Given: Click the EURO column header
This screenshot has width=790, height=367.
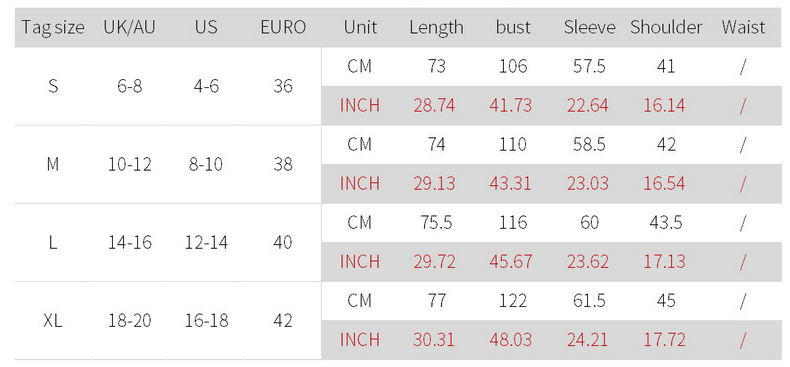Looking at the screenshot, I should point(283,27).
